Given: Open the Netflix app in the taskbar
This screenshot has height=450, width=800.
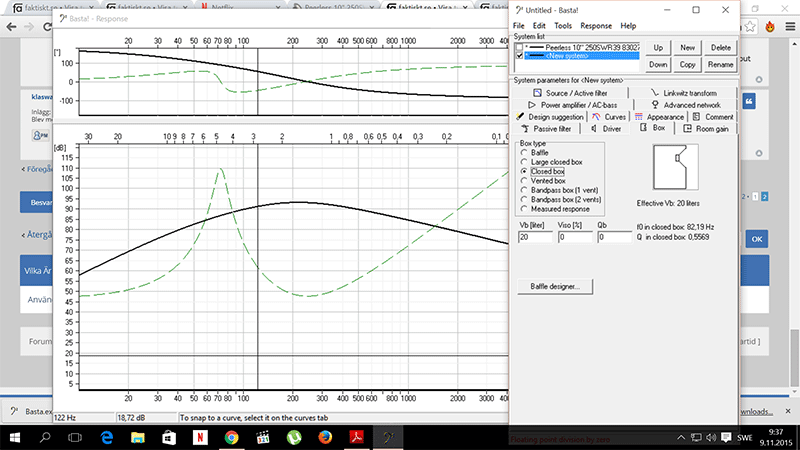Looking at the screenshot, I should tap(199, 437).
